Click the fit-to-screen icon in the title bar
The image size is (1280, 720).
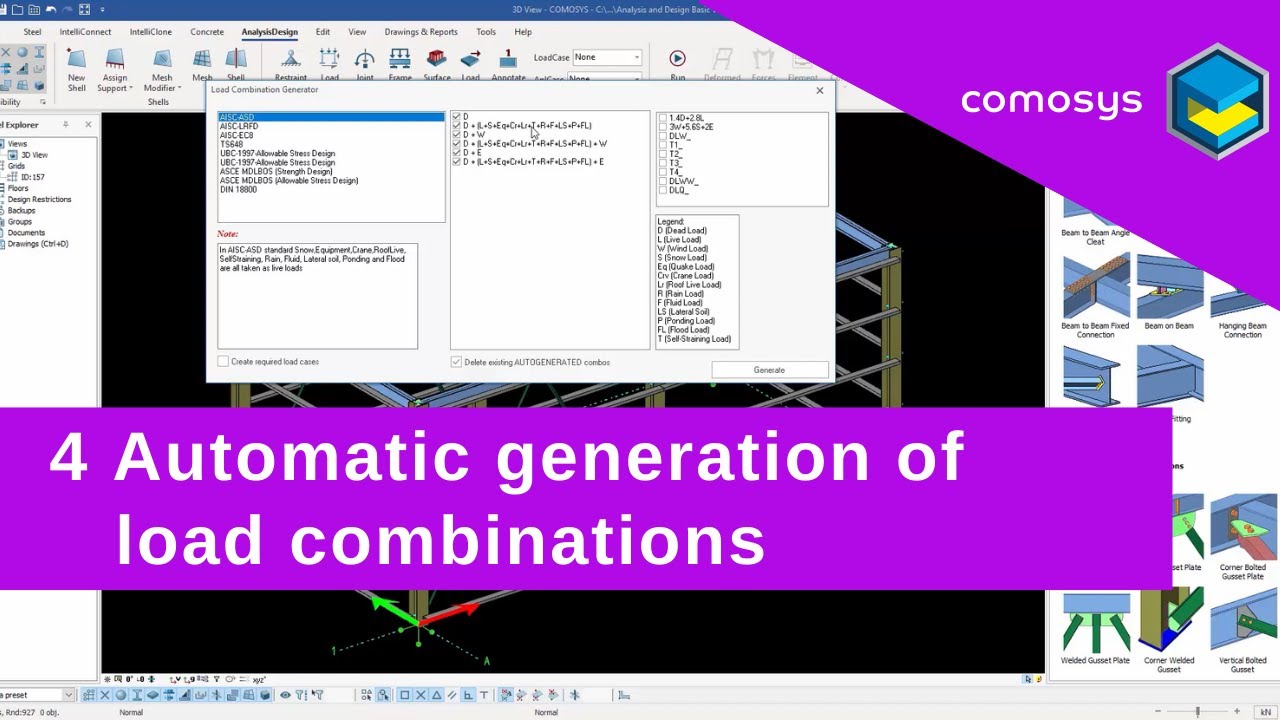click(84, 9)
